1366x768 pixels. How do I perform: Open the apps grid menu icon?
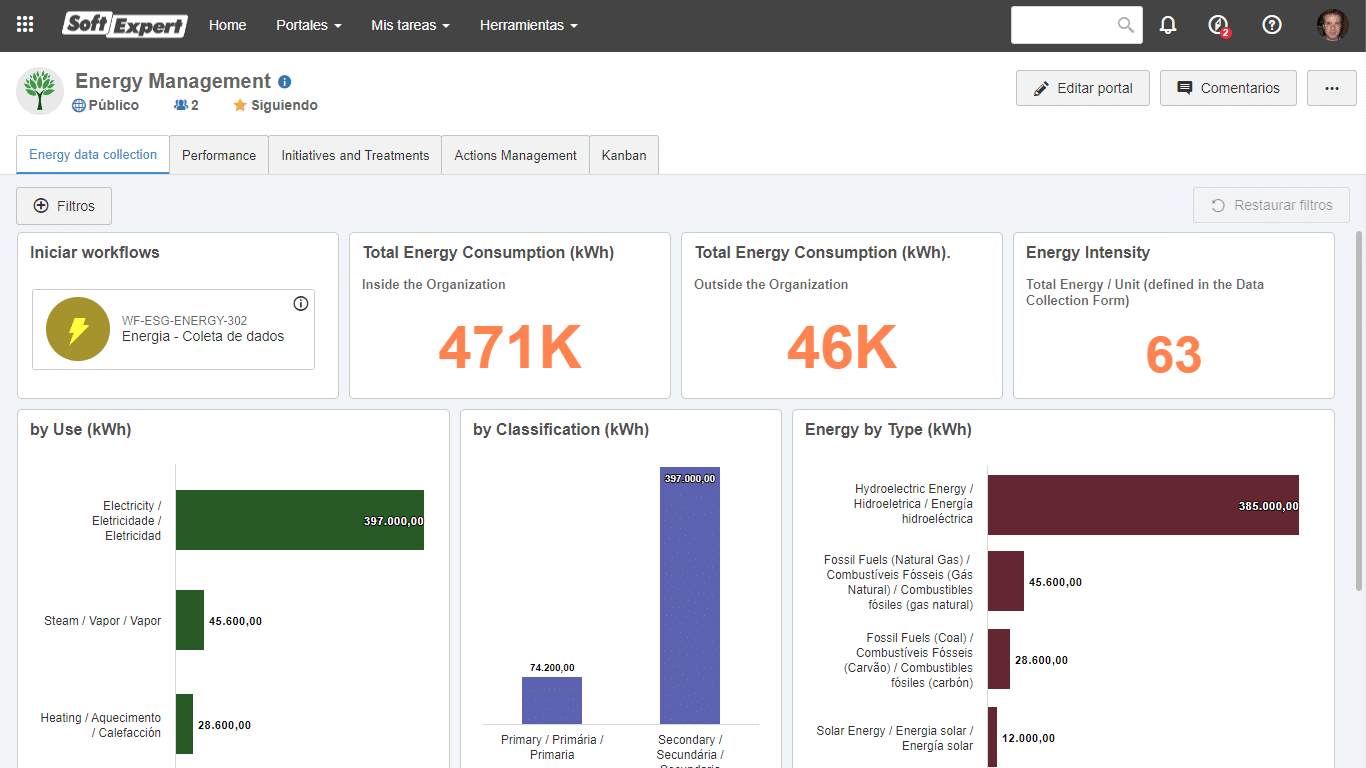25,25
